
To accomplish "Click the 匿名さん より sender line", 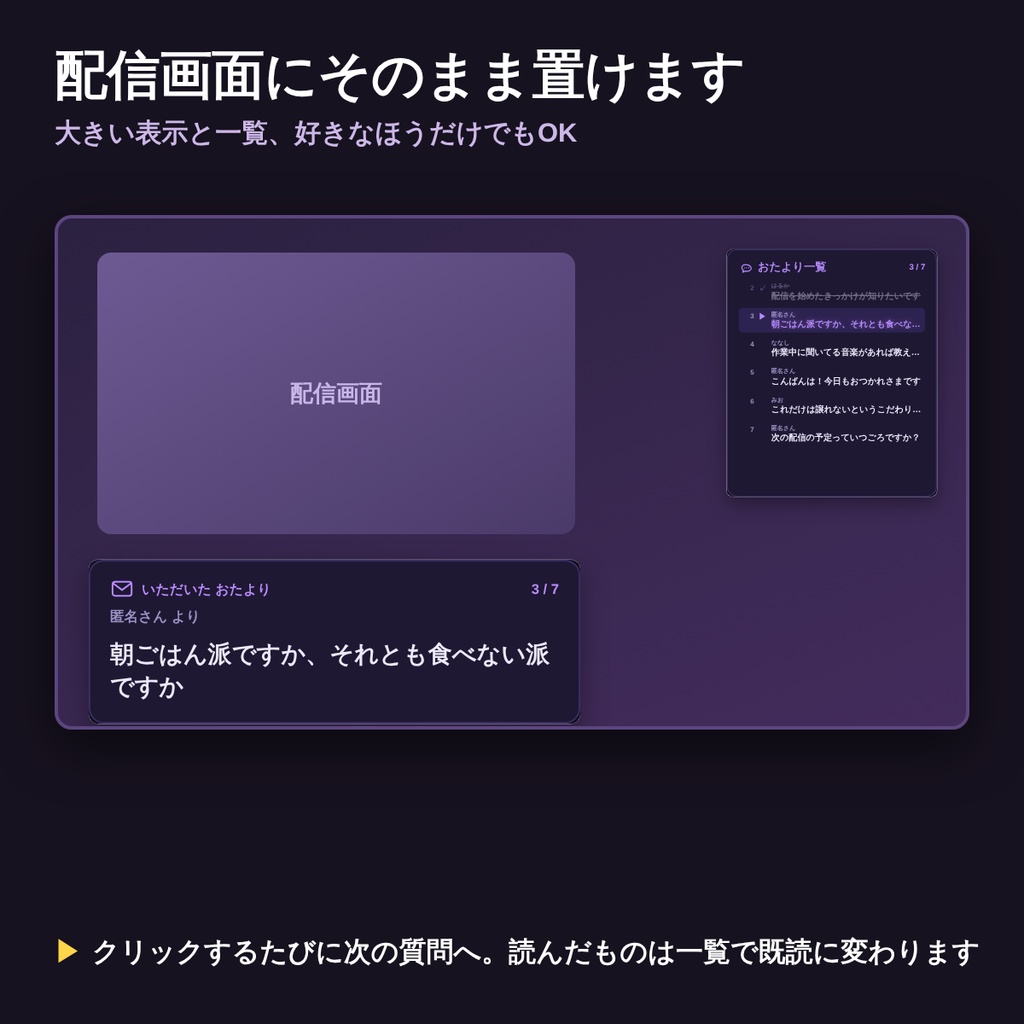I will [x=154, y=616].
